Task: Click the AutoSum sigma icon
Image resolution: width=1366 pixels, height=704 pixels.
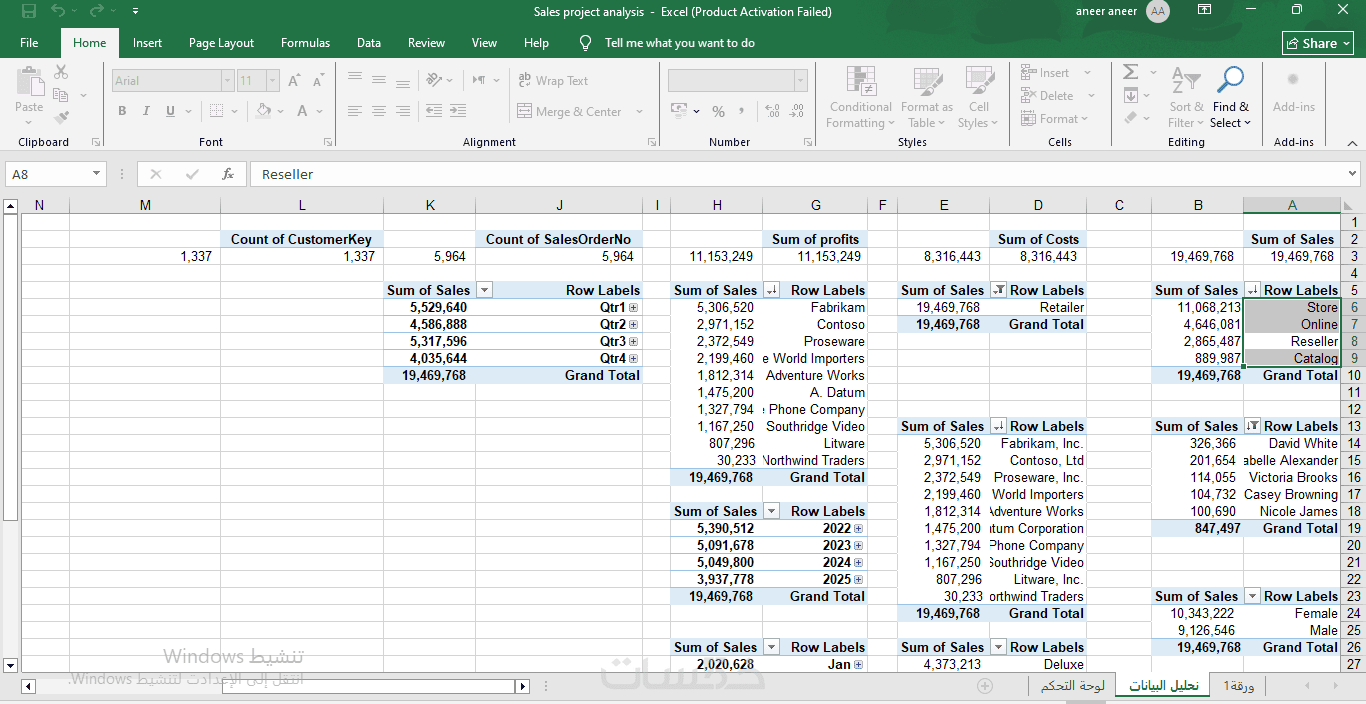Action: click(x=1130, y=72)
